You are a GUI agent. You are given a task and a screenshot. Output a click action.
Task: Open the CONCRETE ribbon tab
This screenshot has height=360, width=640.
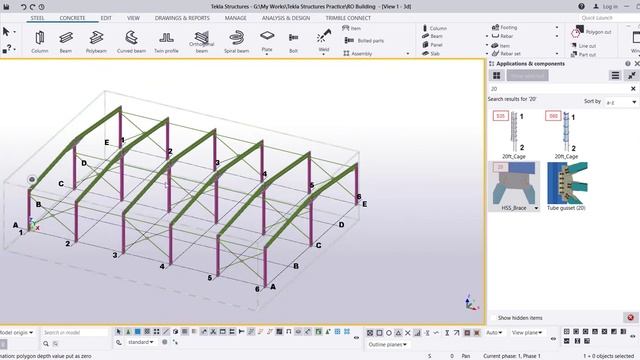tap(72, 18)
